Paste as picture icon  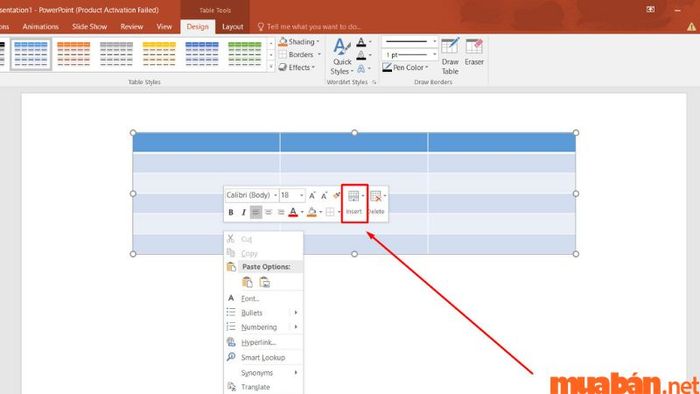click(x=264, y=282)
